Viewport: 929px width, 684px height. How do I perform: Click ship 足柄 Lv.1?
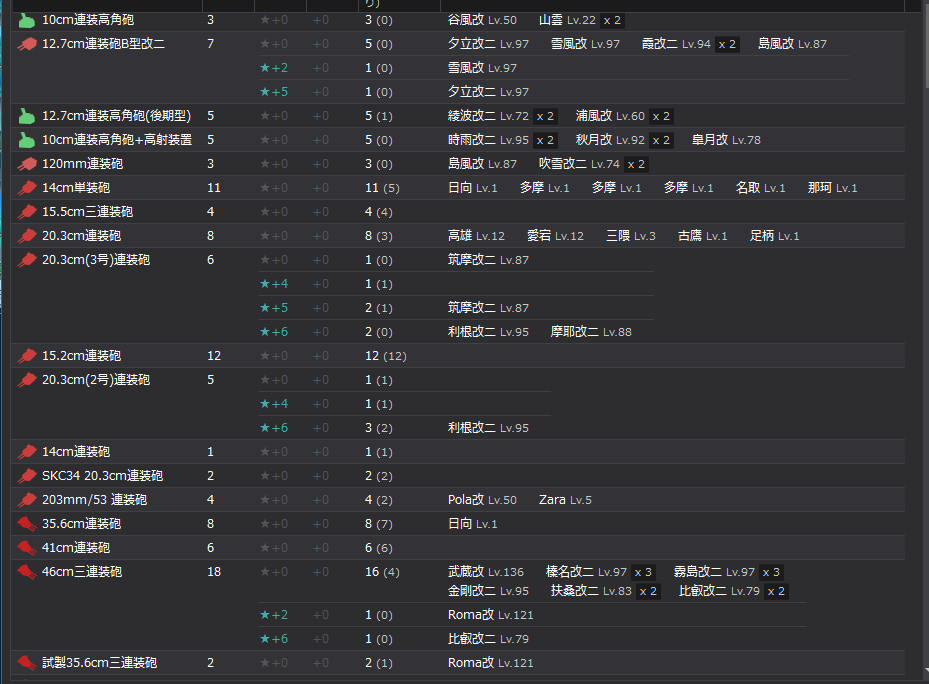pyautogui.click(x=775, y=236)
